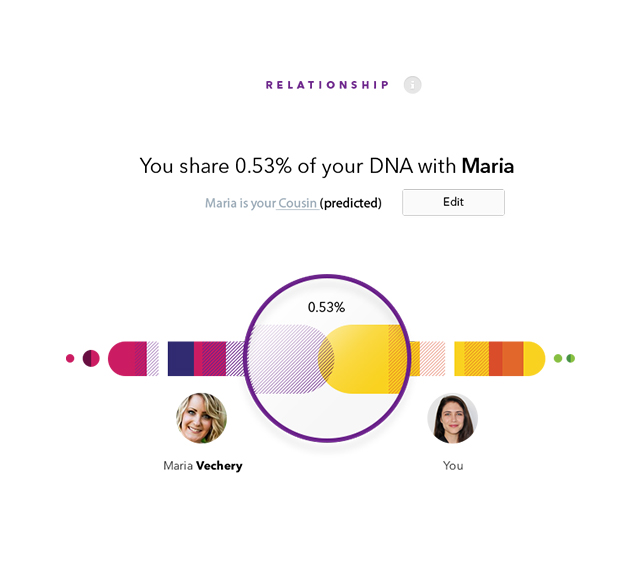Click the small pink dot on far left
Screen dimensions: 640x575
70,358
